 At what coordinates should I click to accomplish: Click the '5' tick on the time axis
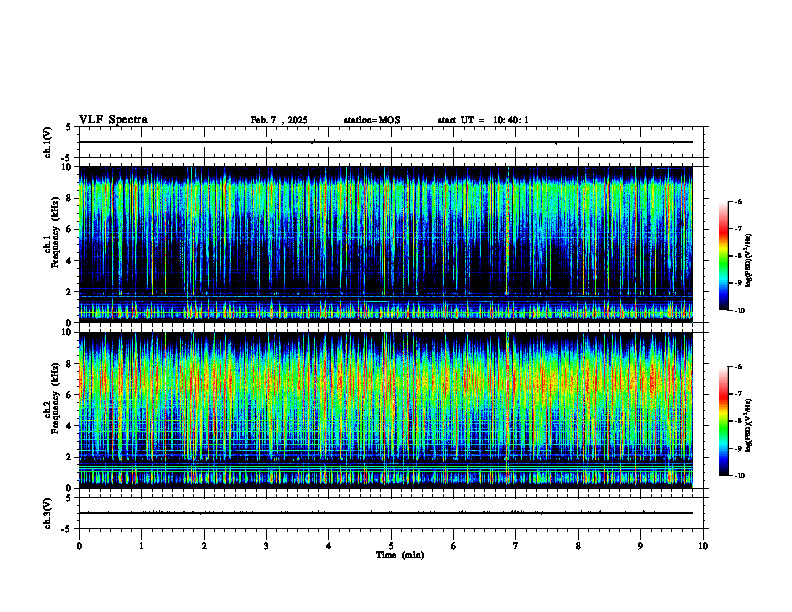391,546
